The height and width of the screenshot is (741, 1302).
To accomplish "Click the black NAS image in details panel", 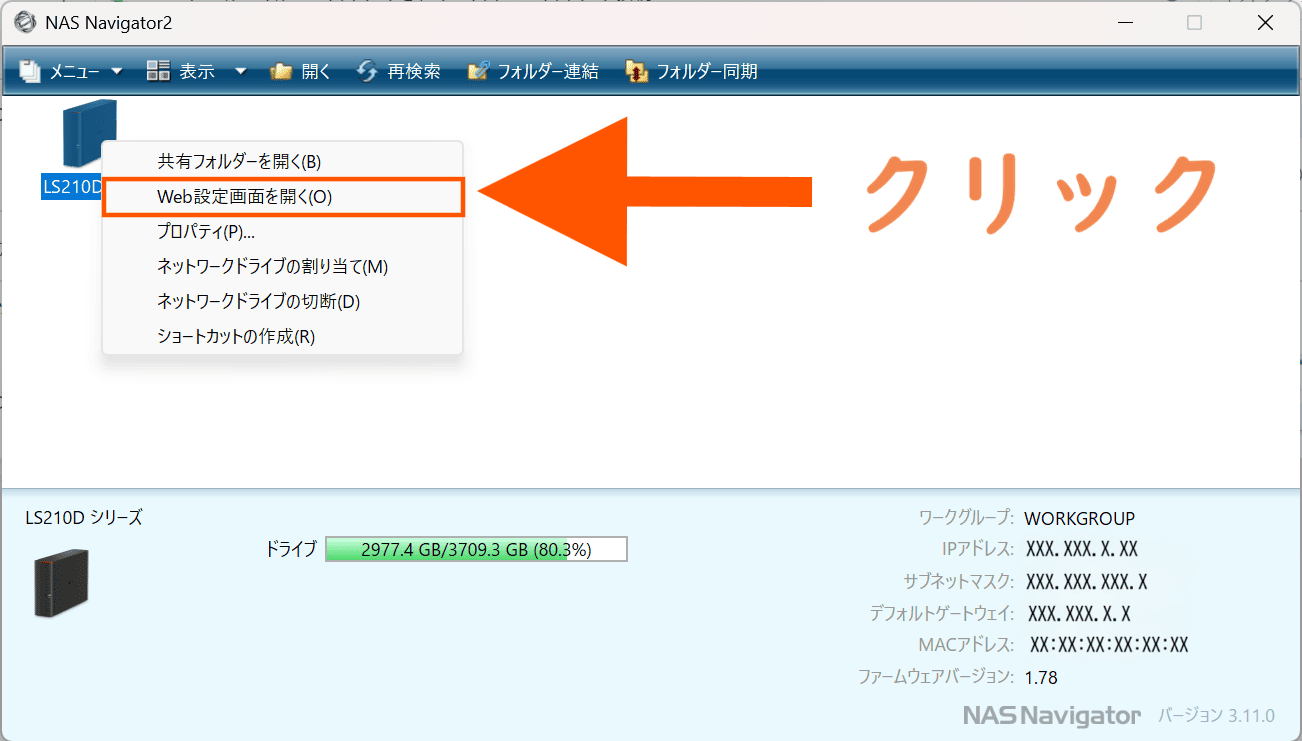I will (61, 582).
